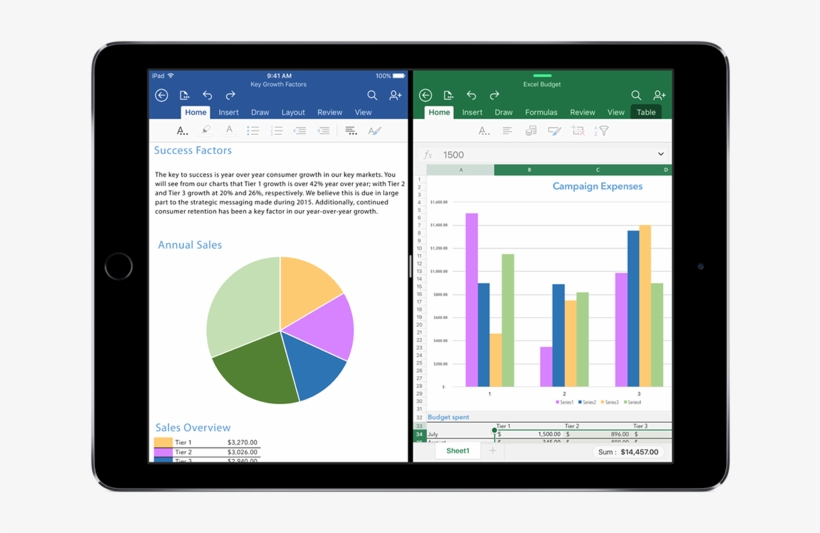
Task: Open paragraph alignment options in Word
Action: 351,131
